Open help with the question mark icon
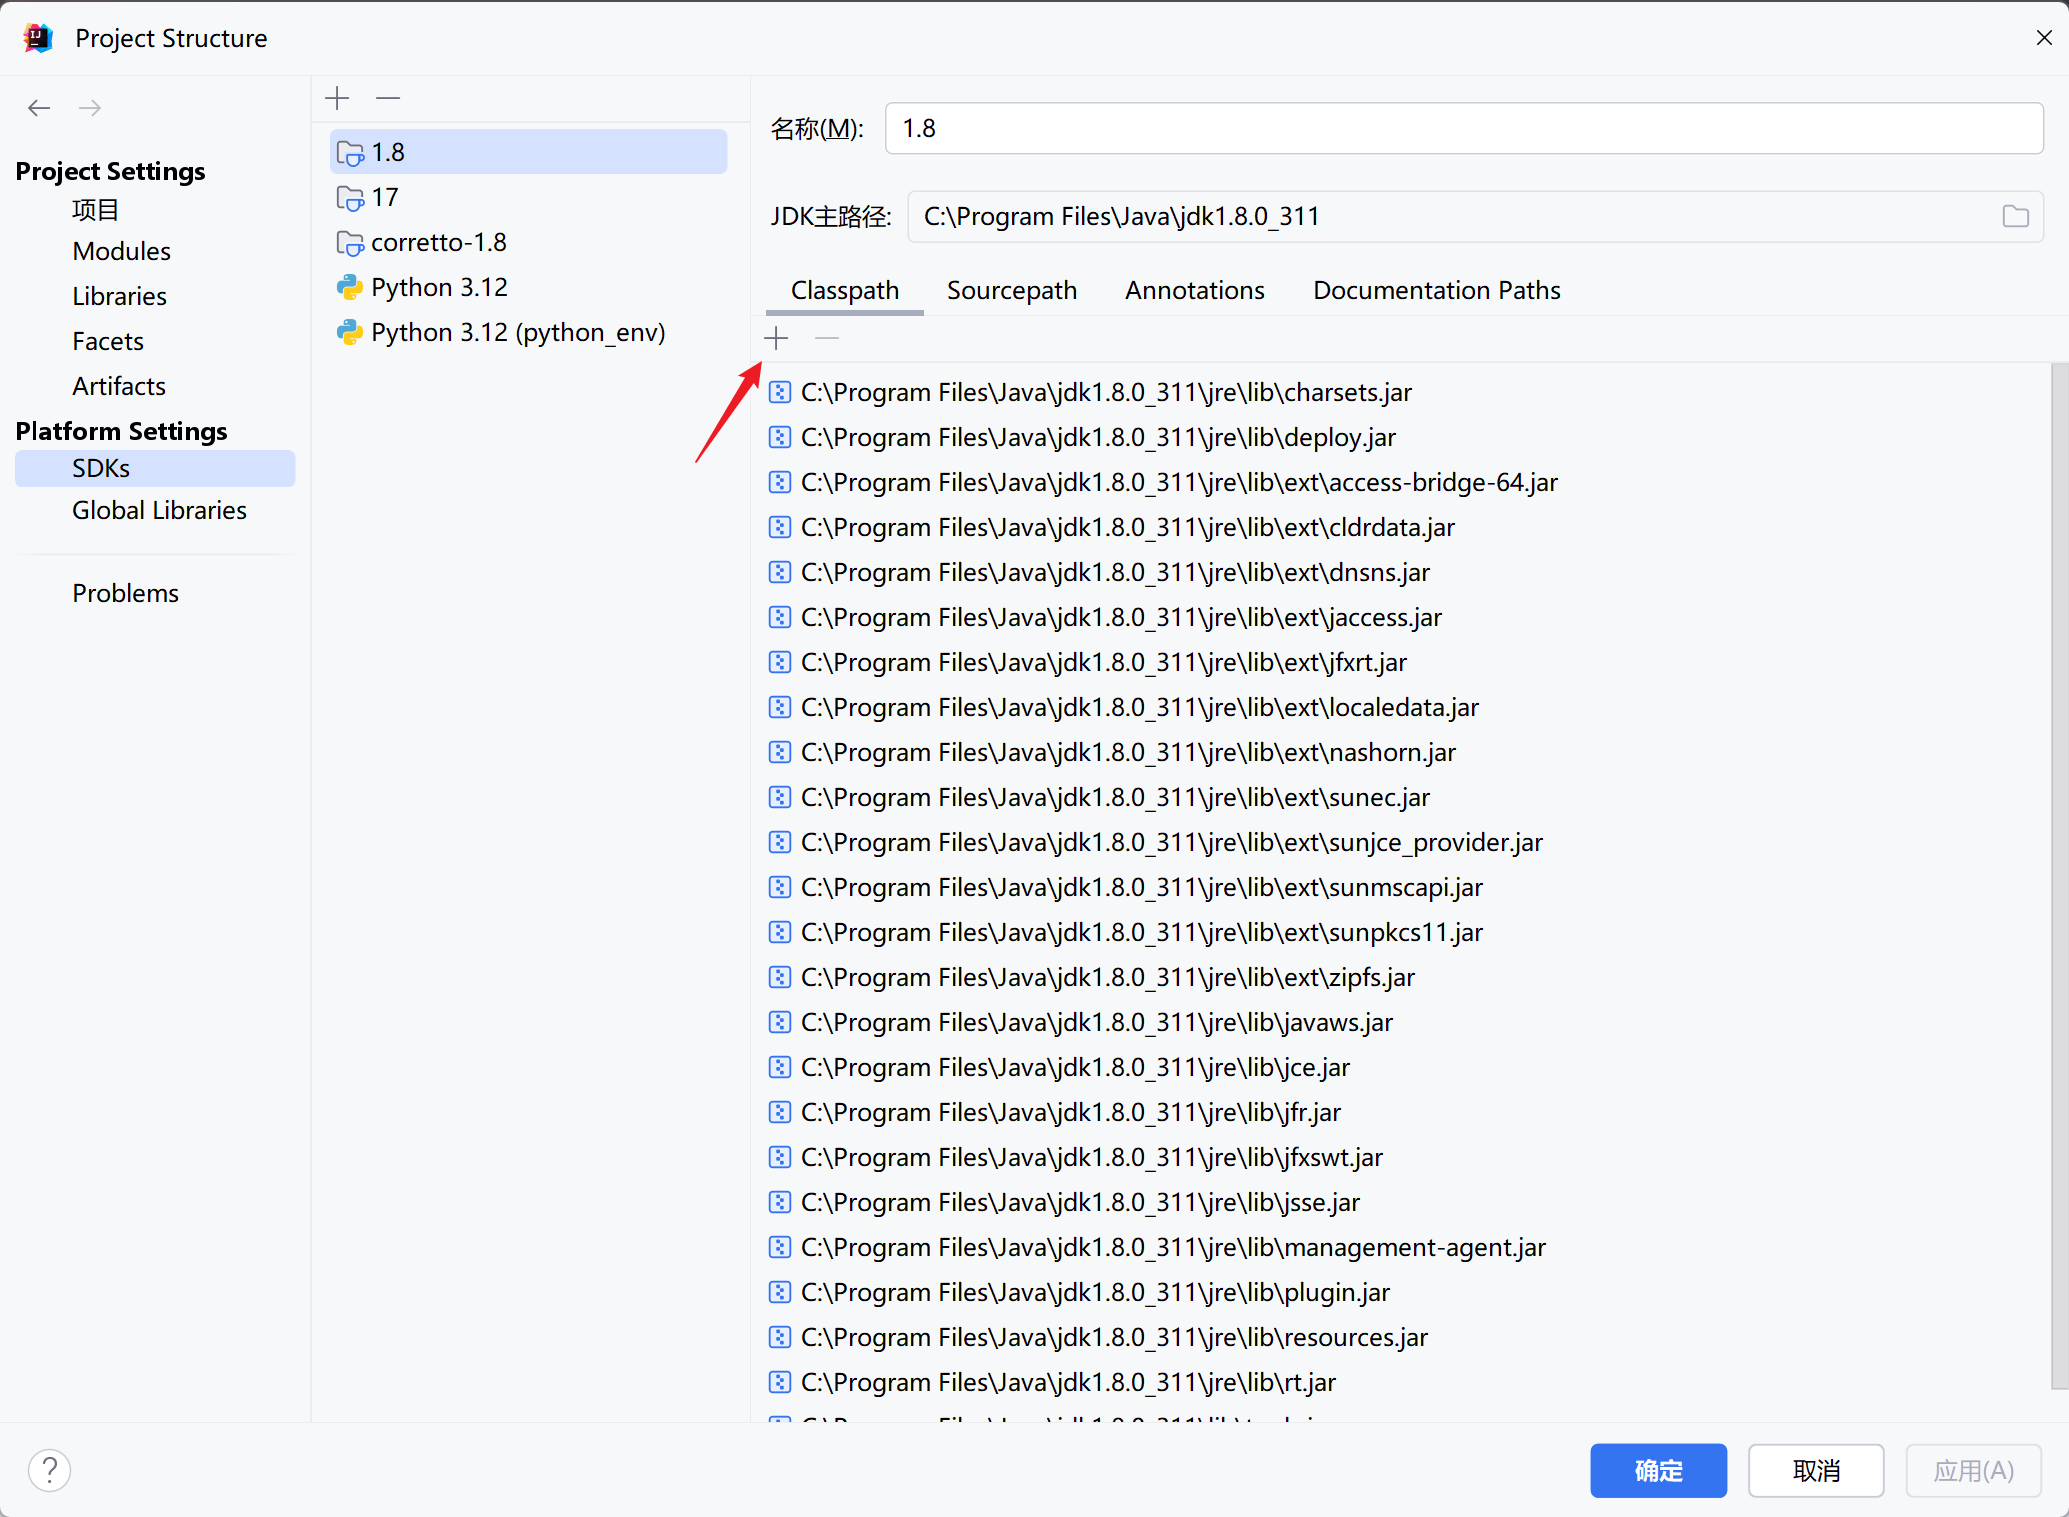Image resolution: width=2069 pixels, height=1517 pixels. (49, 1470)
